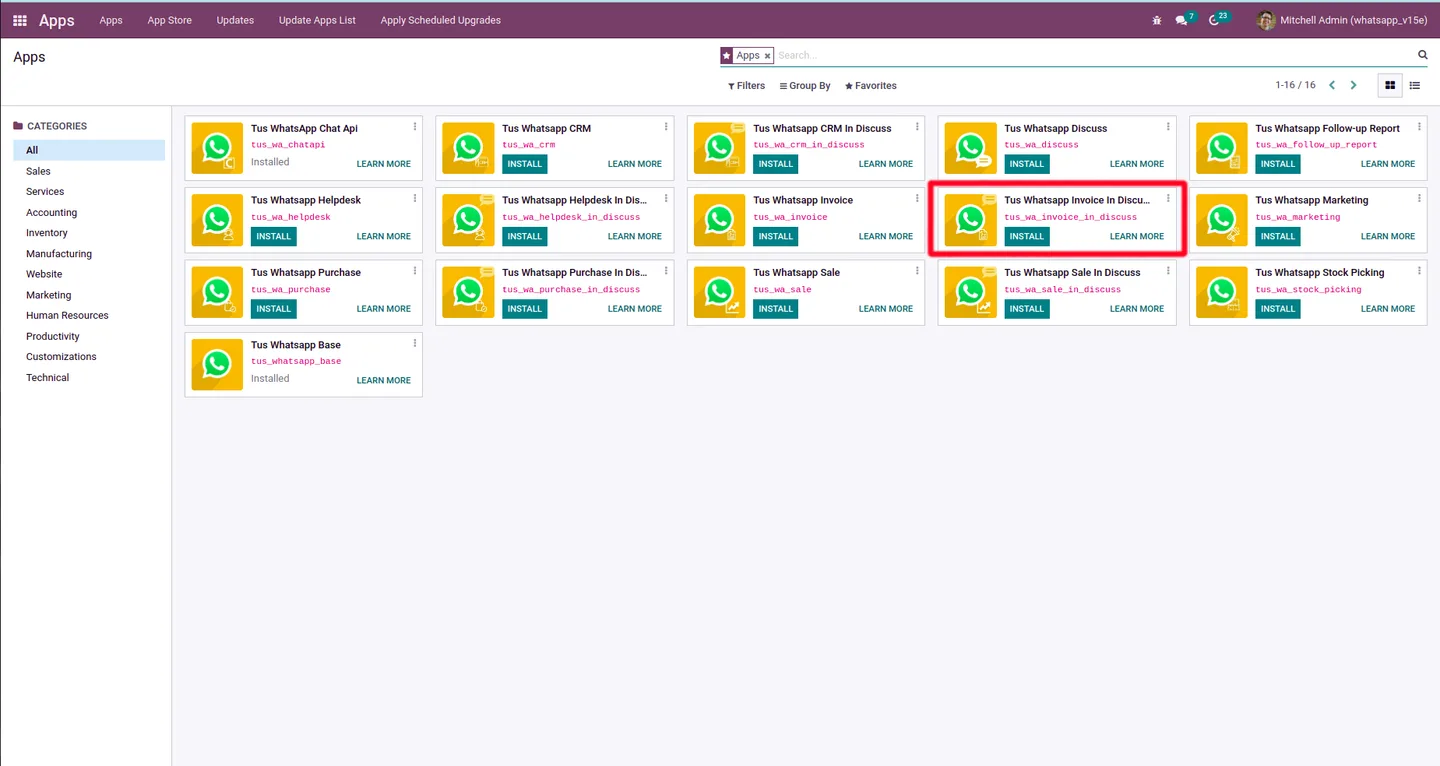Image resolution: width=1440 pixels, height=766 pixels.
Task: Go to the next page arrow
Action: [x=1354, y=86]
